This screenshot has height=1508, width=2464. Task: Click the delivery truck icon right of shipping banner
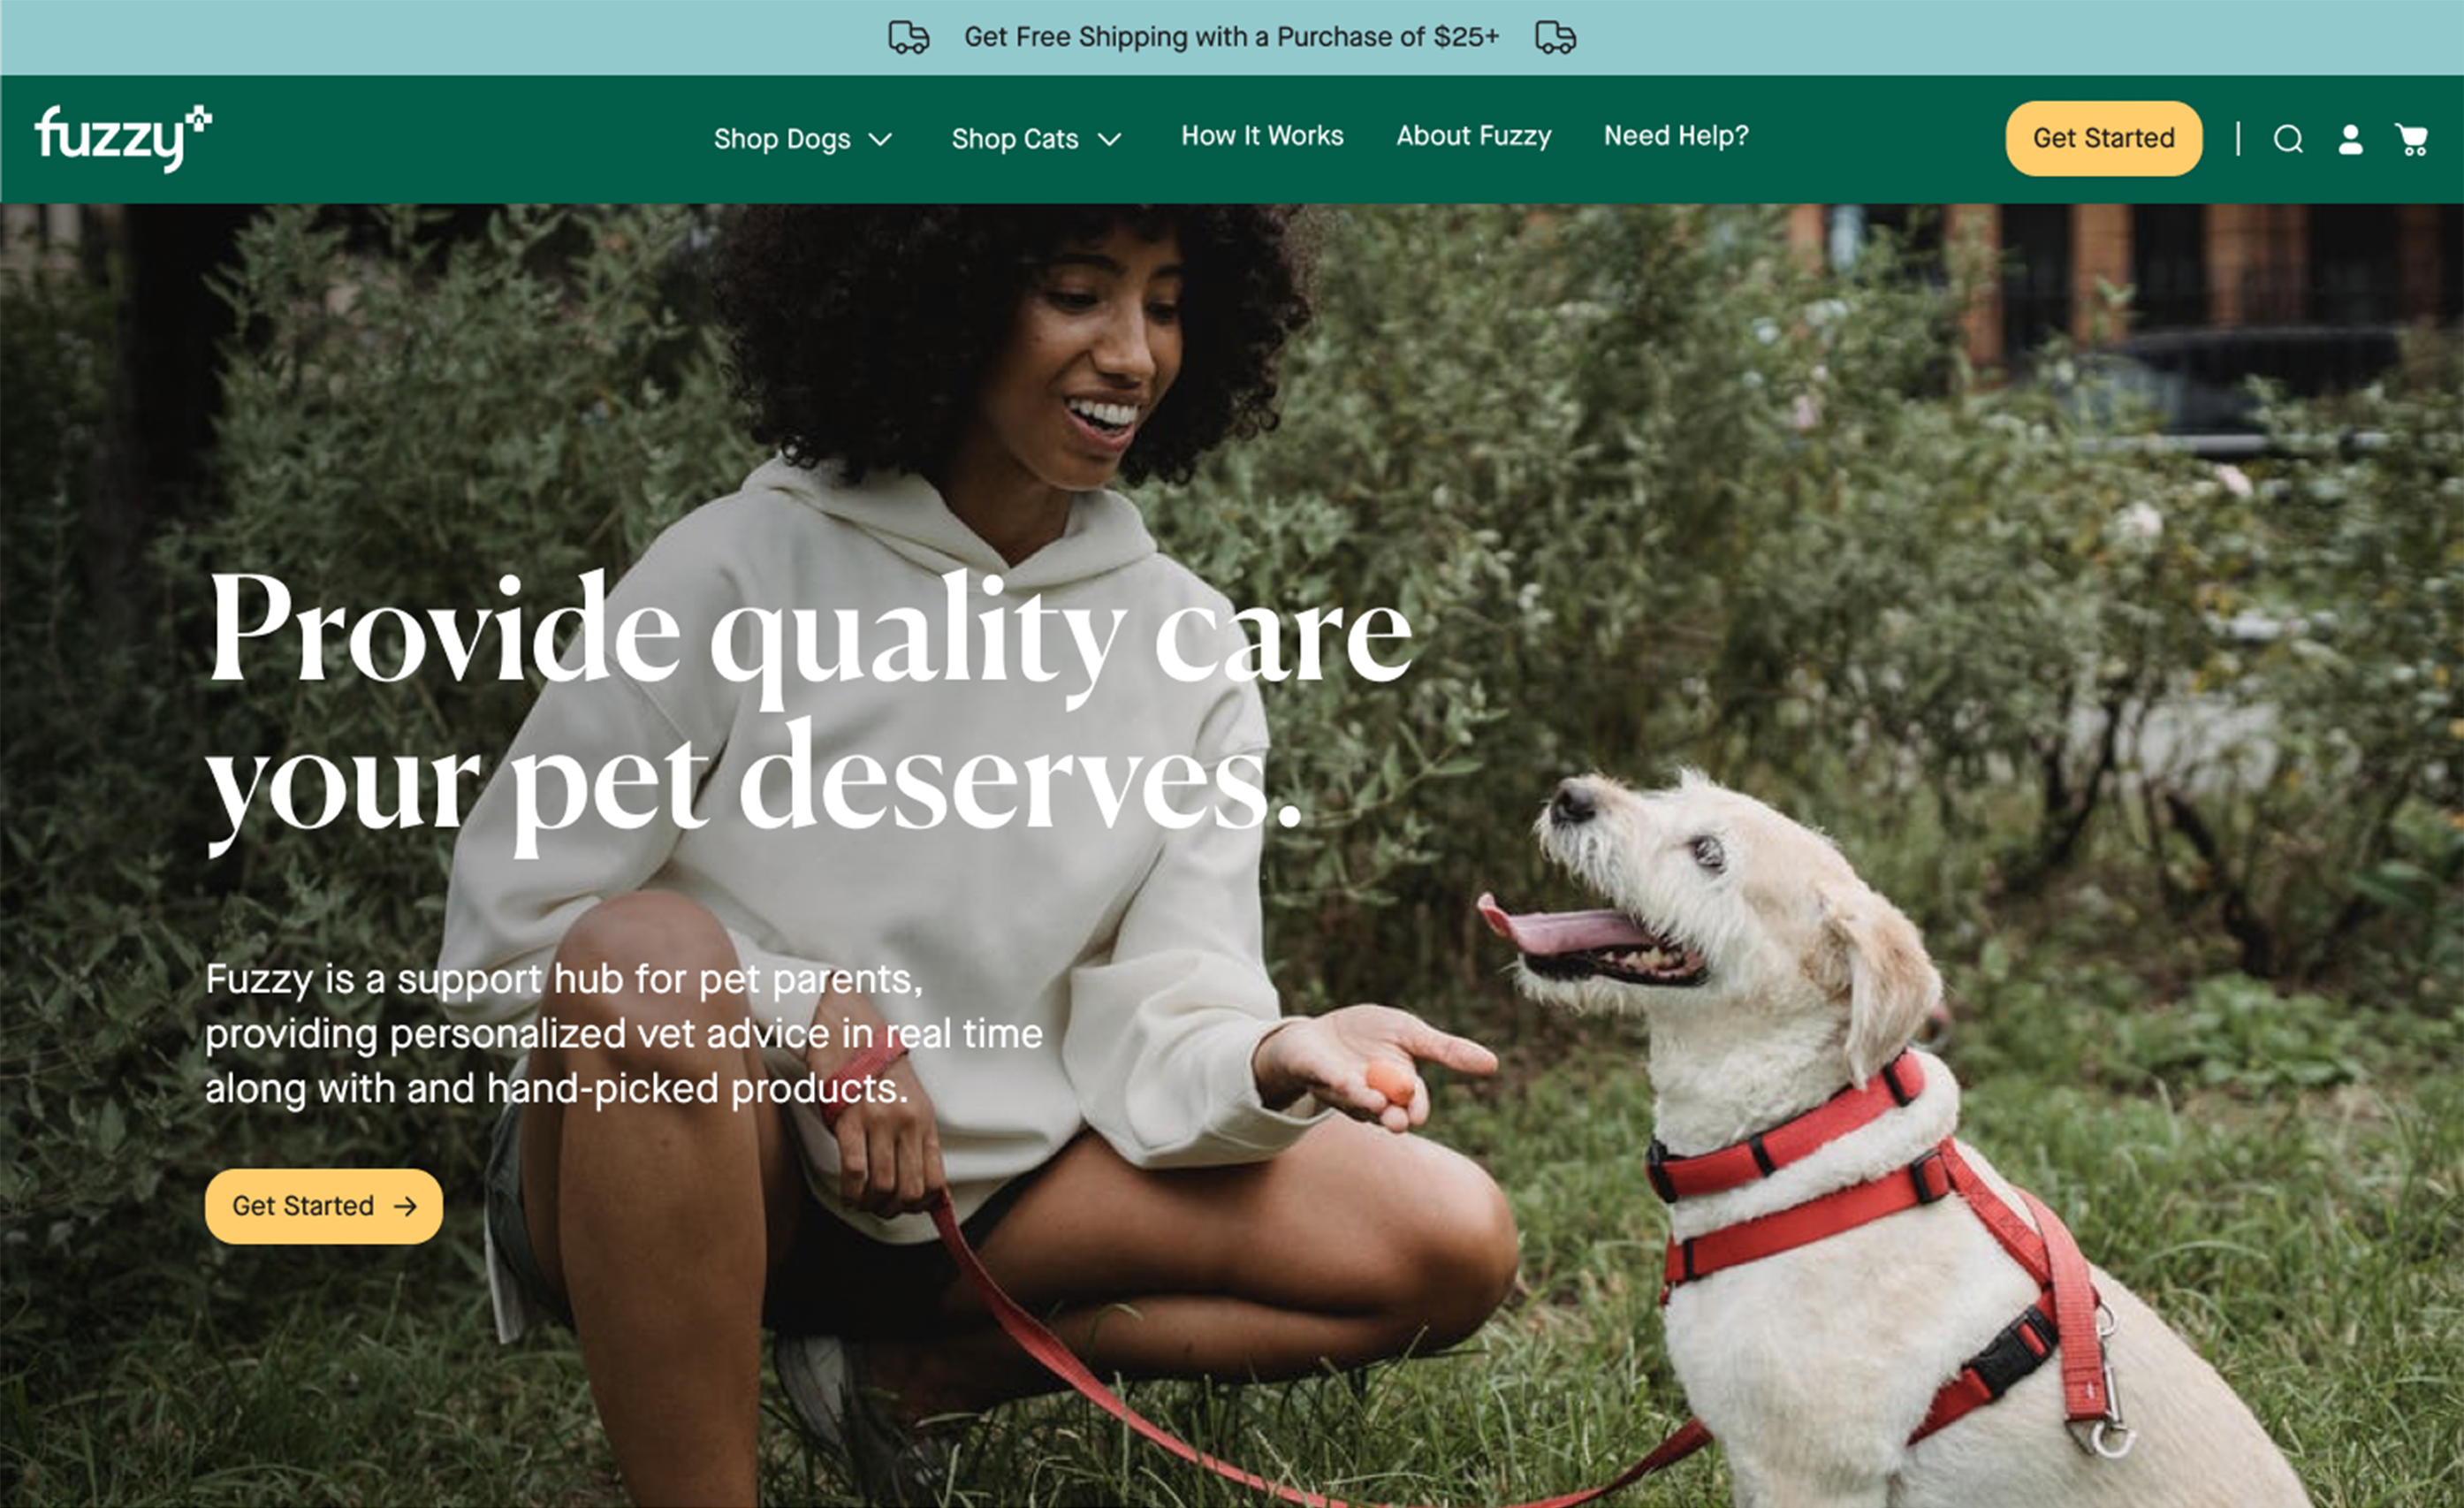pyautogui.click(x=1555, y=38)
